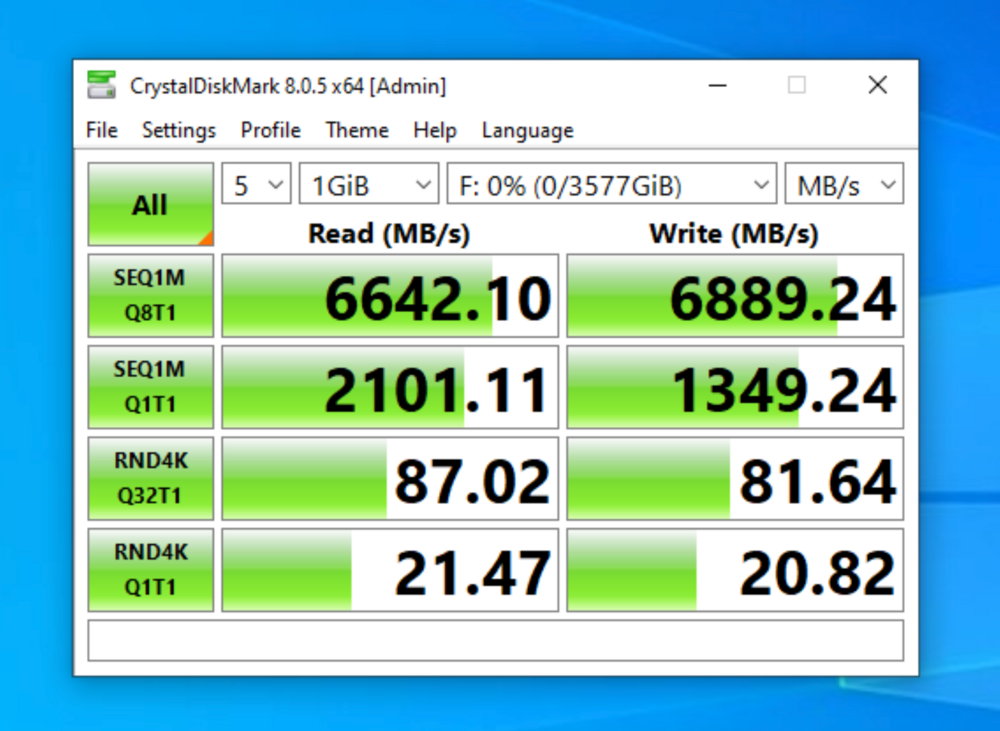Click the CrystalDiskMark app icon in title bar
Image resolution: width=1000 pixels, height=731 pixels.
pyautogui.click(x=101, y=85)
